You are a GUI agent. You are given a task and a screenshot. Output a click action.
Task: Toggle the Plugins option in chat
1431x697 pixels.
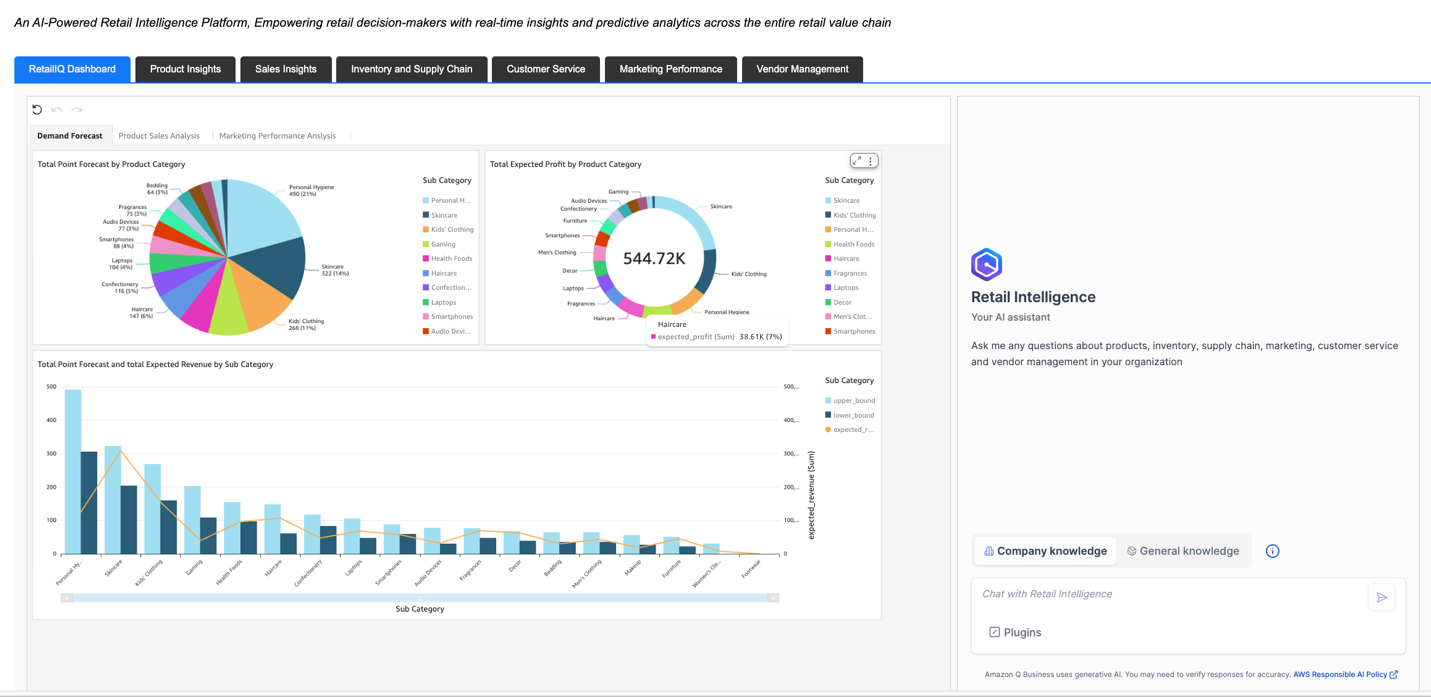tap(1015, 632)
